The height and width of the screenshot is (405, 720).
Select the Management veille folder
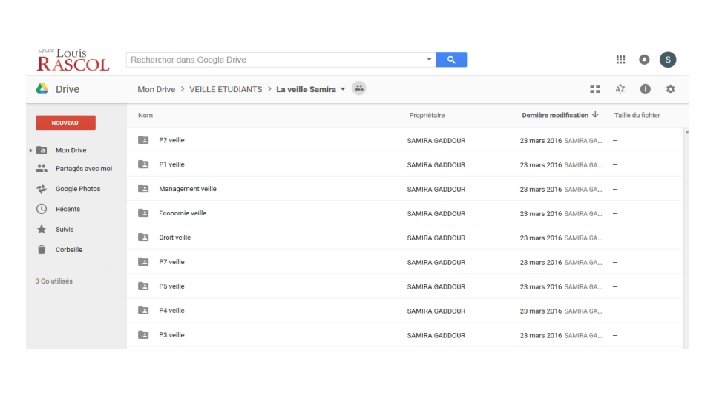click(188, 188)
